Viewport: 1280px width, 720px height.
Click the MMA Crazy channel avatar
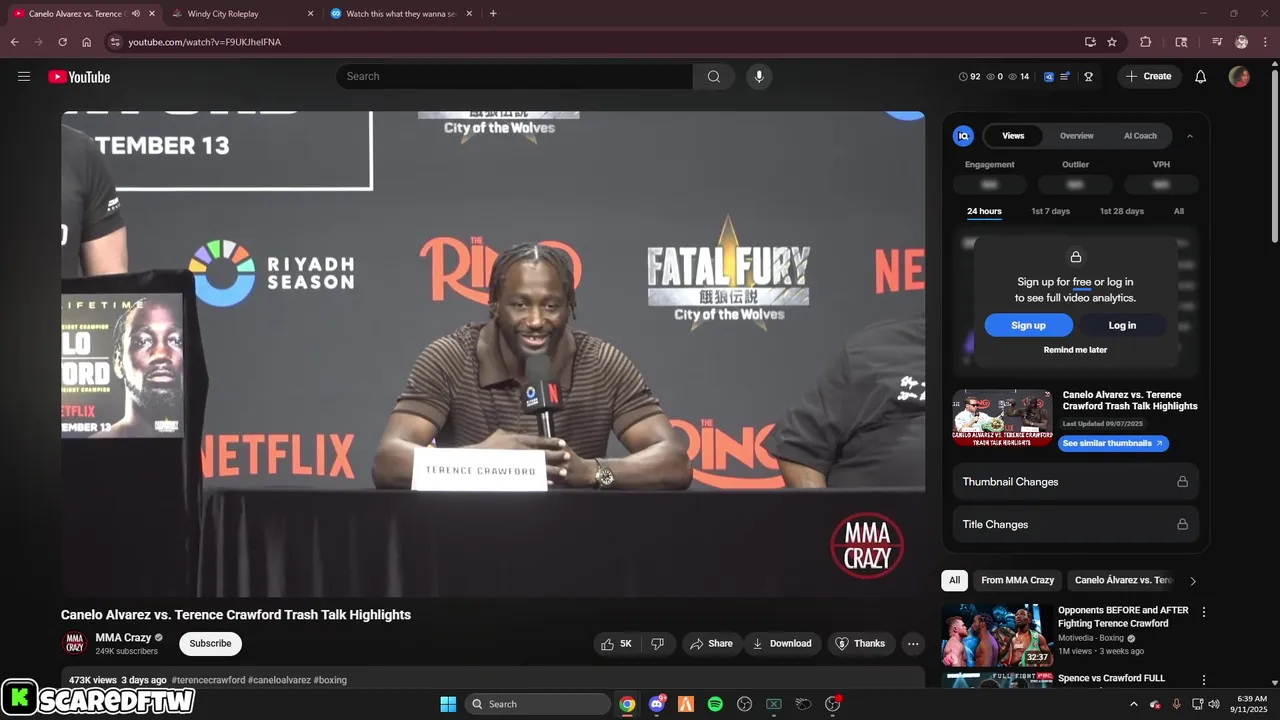(x=74, y=643)
